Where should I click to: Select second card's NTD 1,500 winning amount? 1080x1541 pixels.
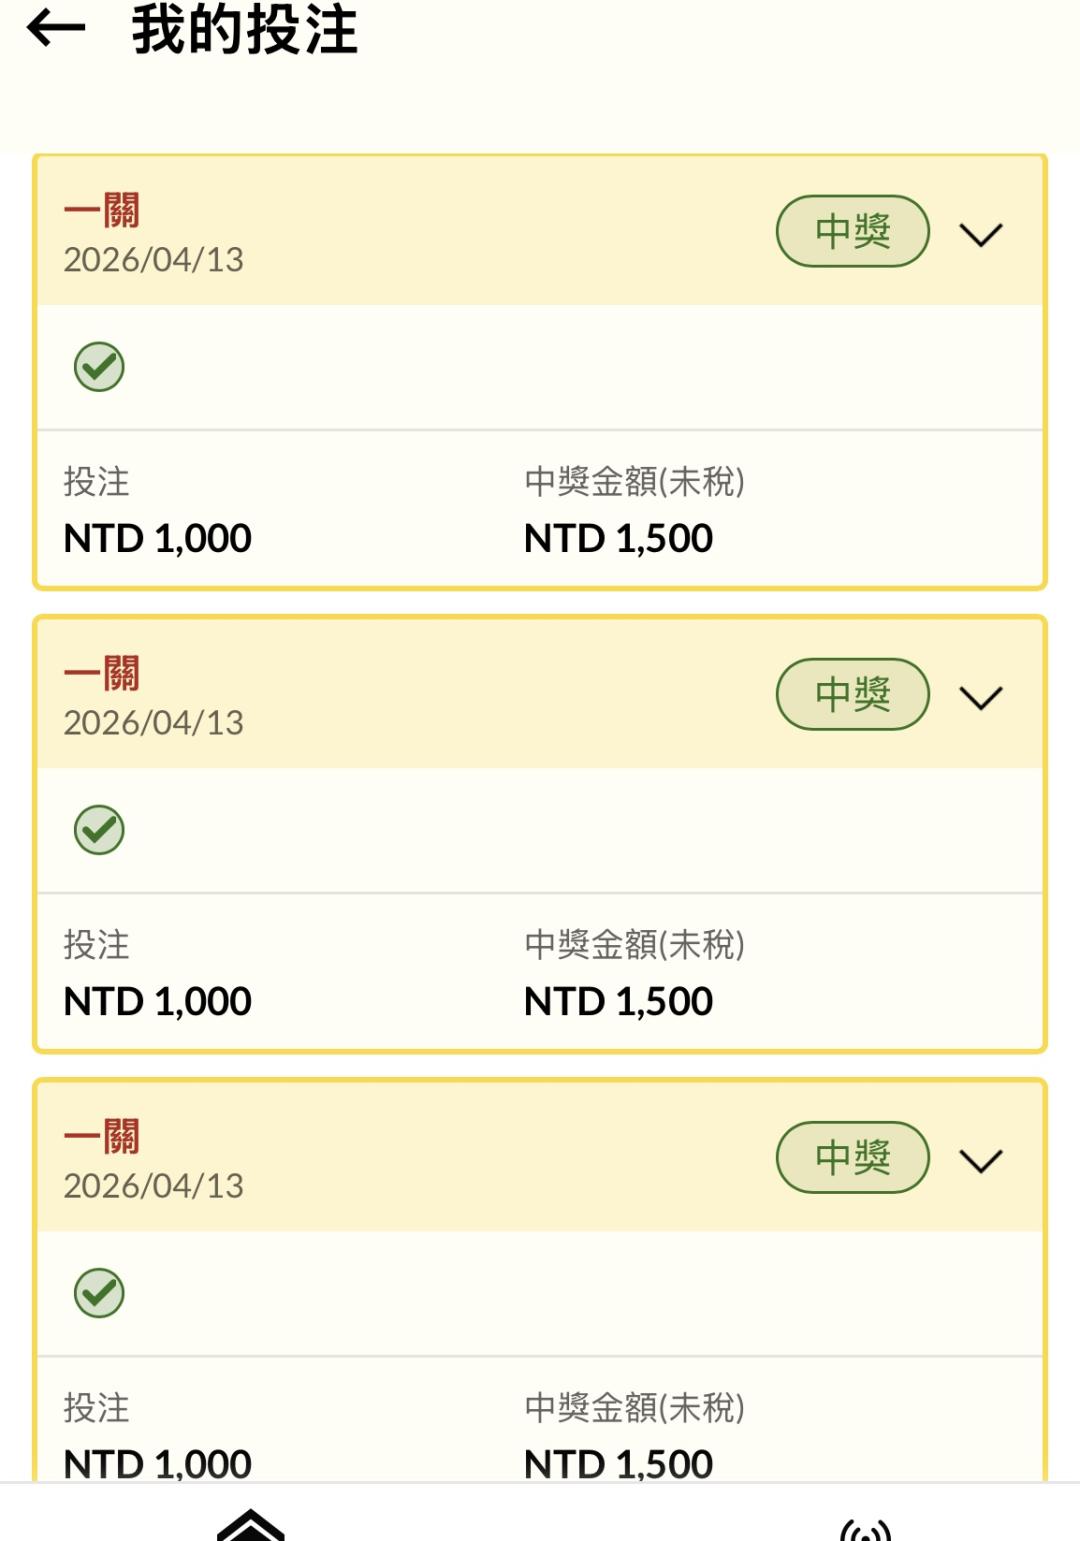pos(618,1002)
